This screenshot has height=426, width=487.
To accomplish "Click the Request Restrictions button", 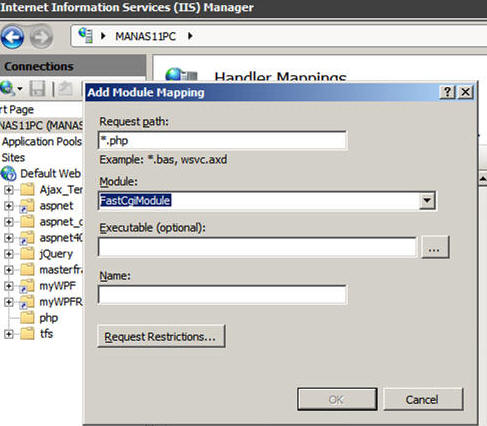I will pos(161,336).
